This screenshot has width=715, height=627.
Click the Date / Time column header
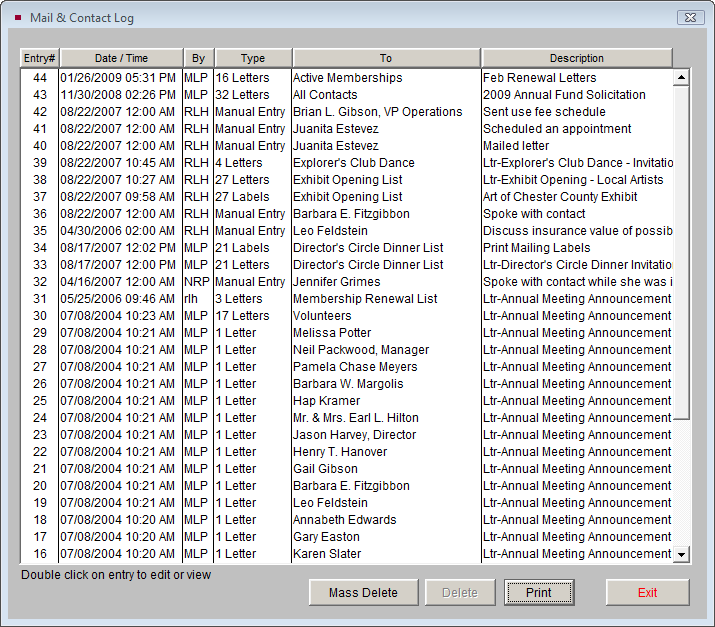click(x=121, y=58)
